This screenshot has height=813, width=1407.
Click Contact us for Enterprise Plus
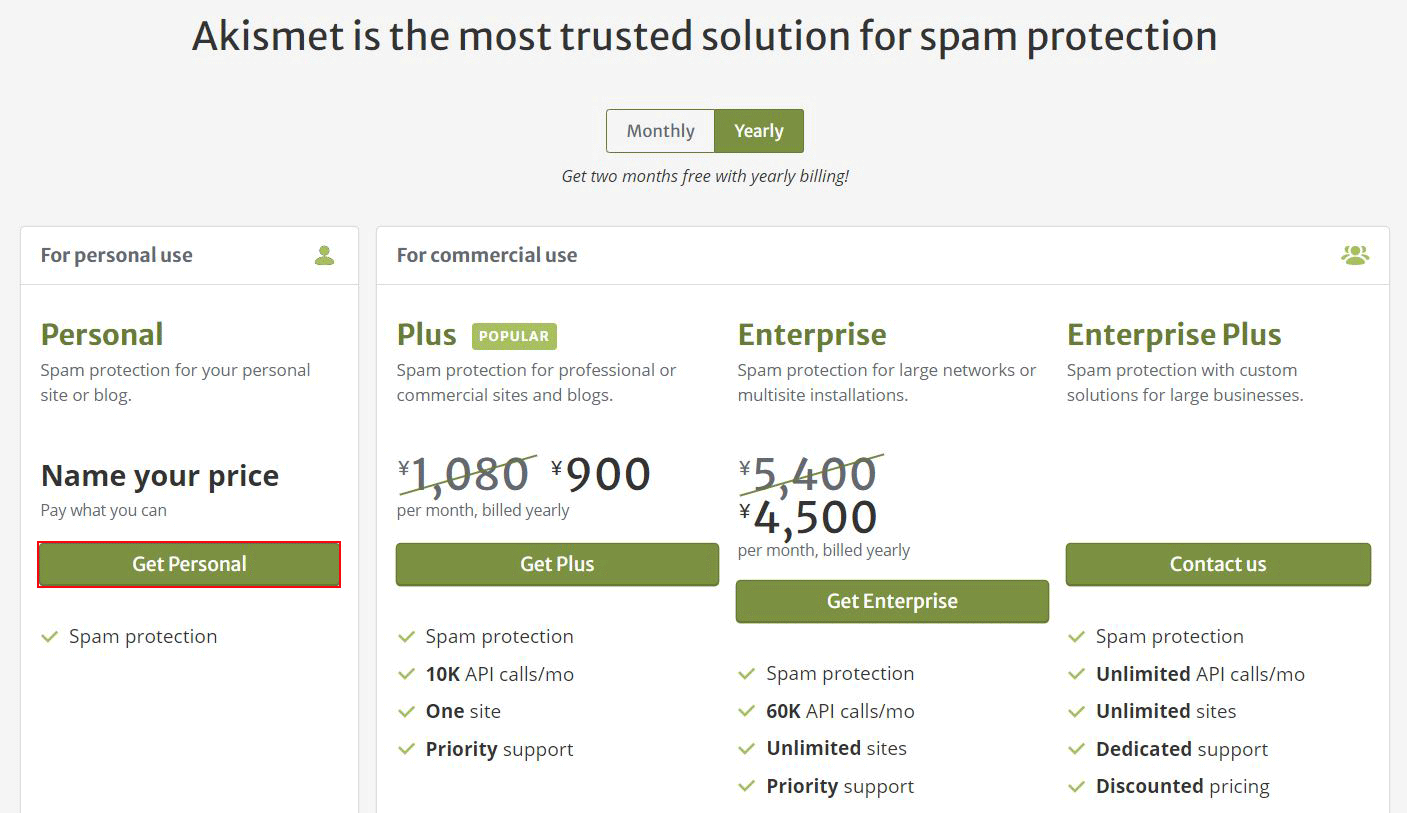click(x=1218, y=564)
